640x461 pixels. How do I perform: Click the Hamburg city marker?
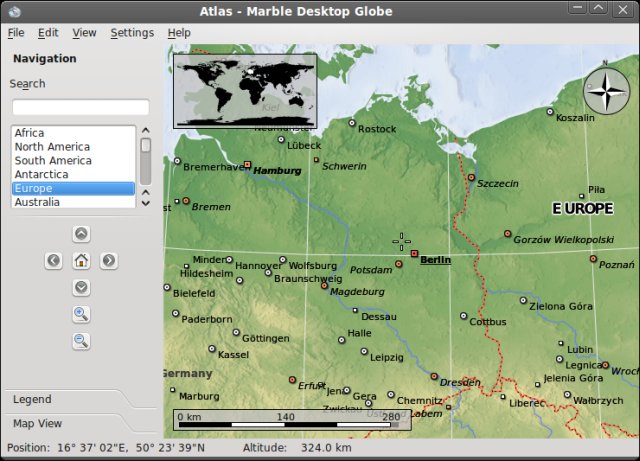(x=247, y=165)
